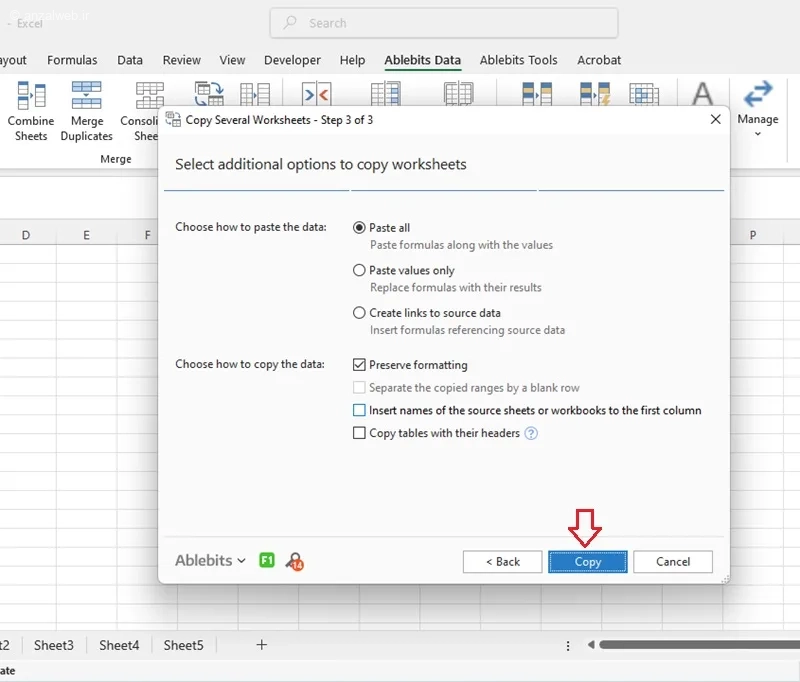800x682 pixels.
Task: Open help for Copy tables with headers
Action: (x=531, y=433)
